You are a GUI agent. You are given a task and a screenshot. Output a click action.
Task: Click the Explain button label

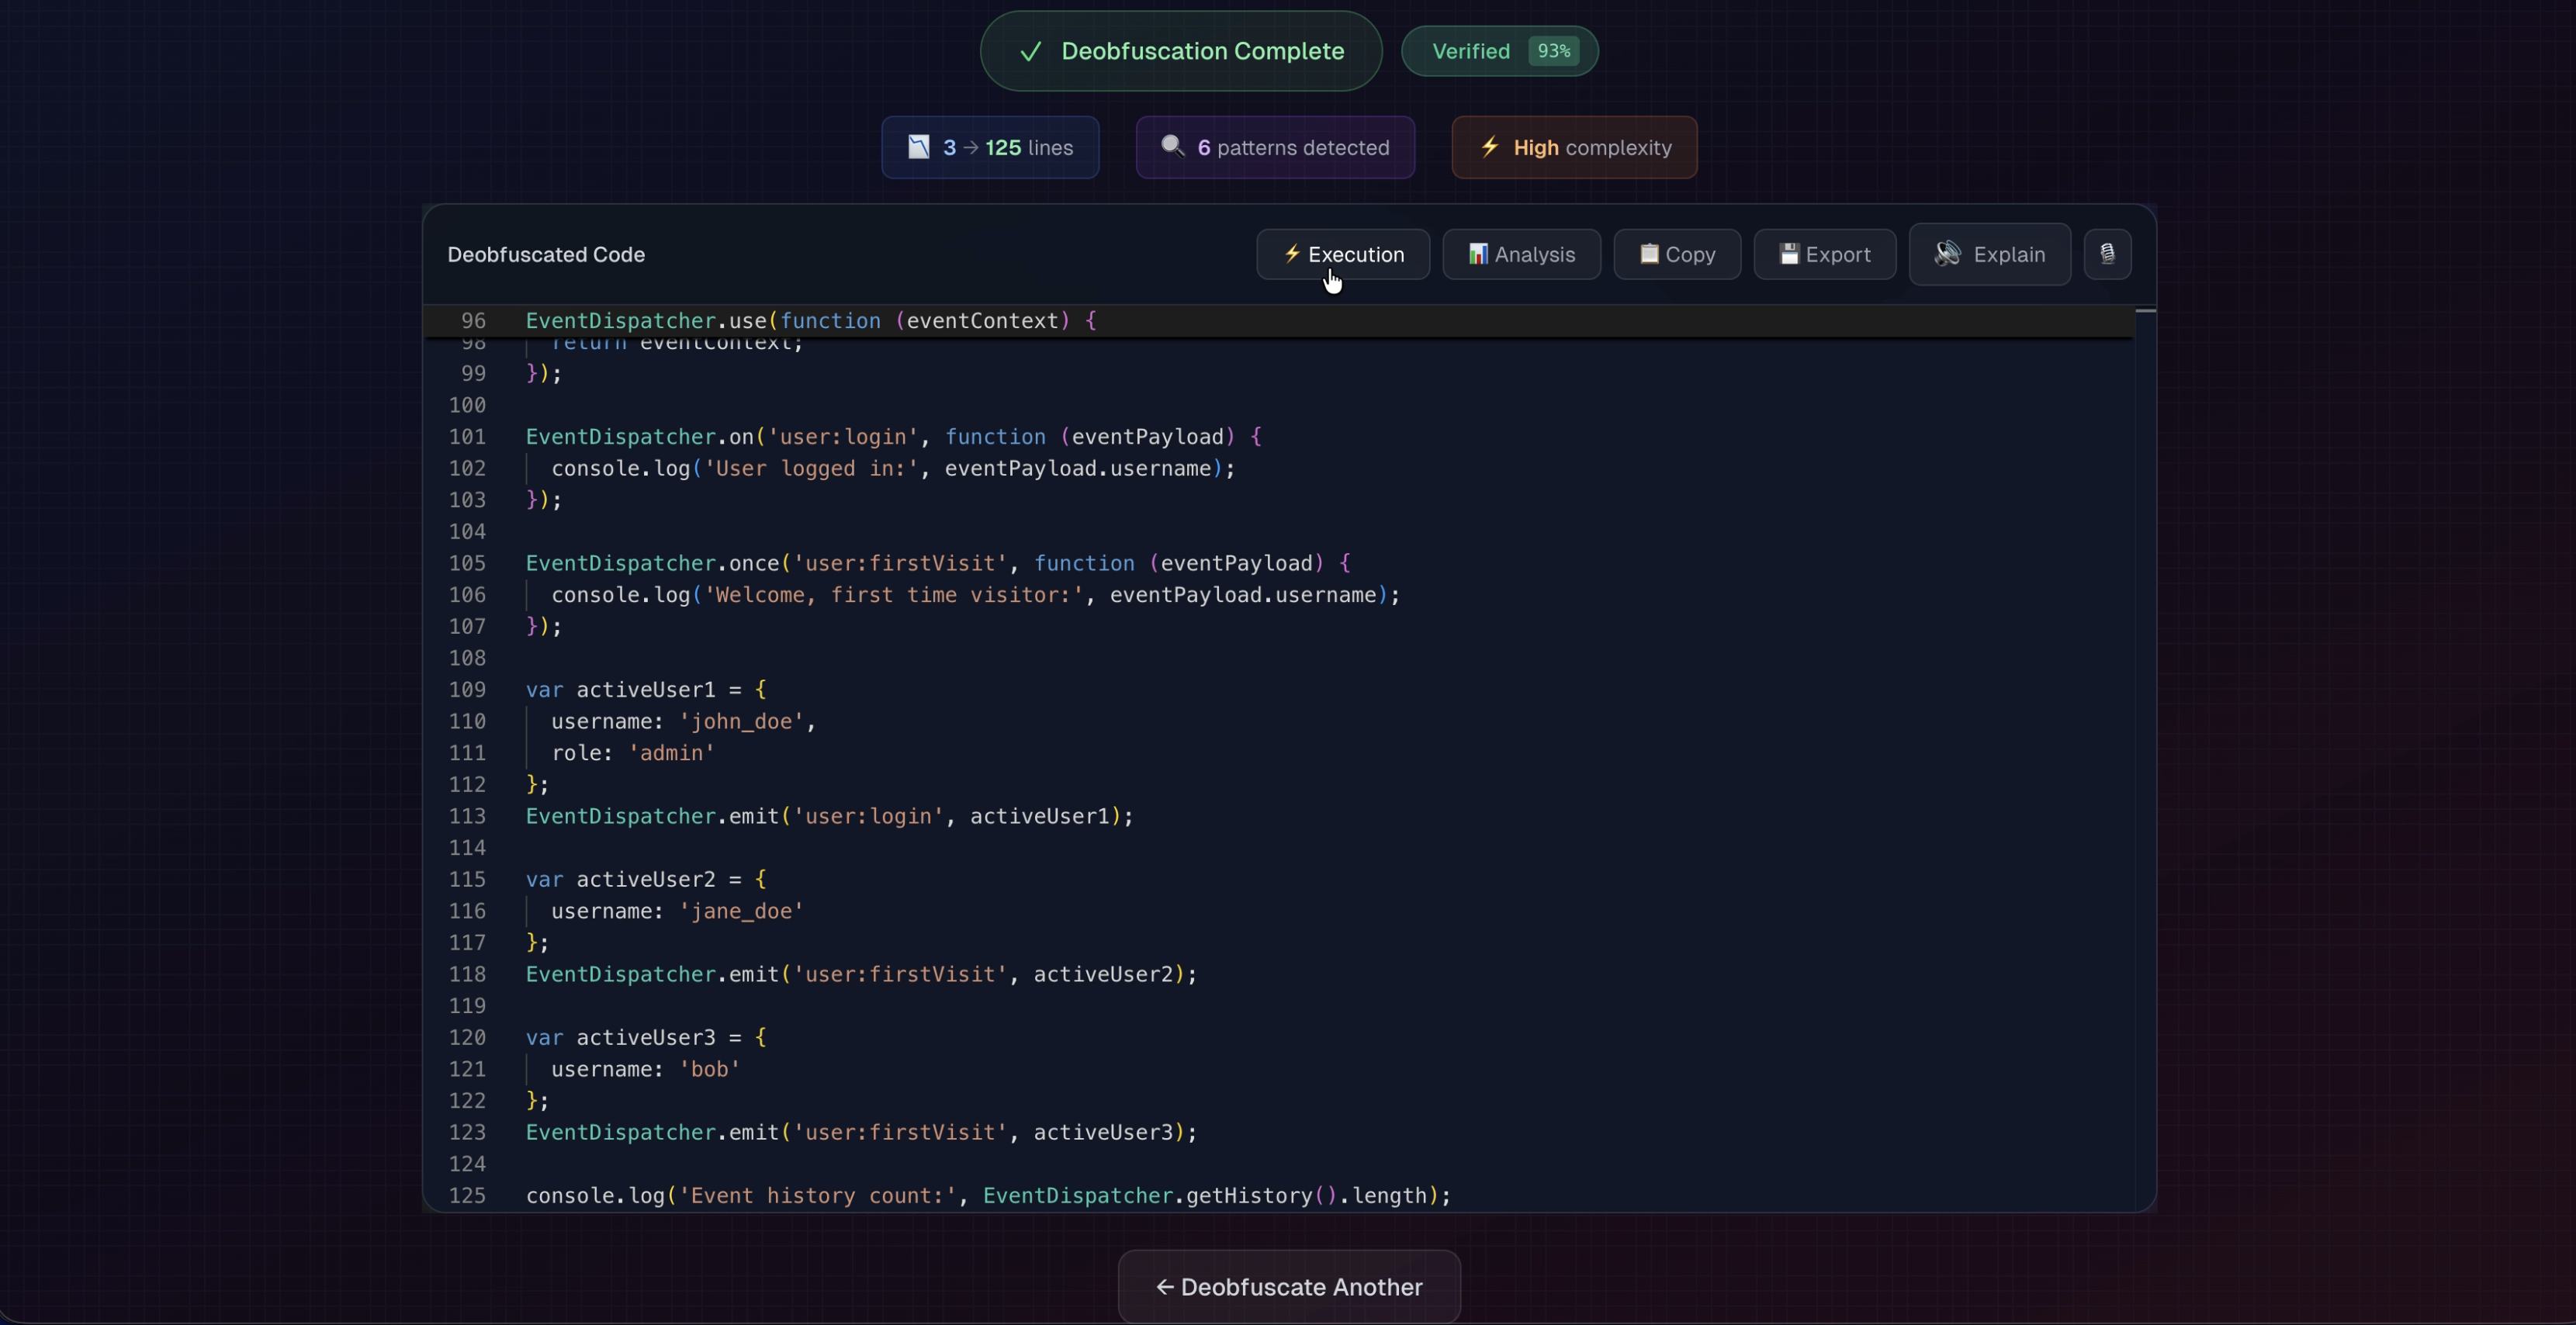coord(2008,254)
